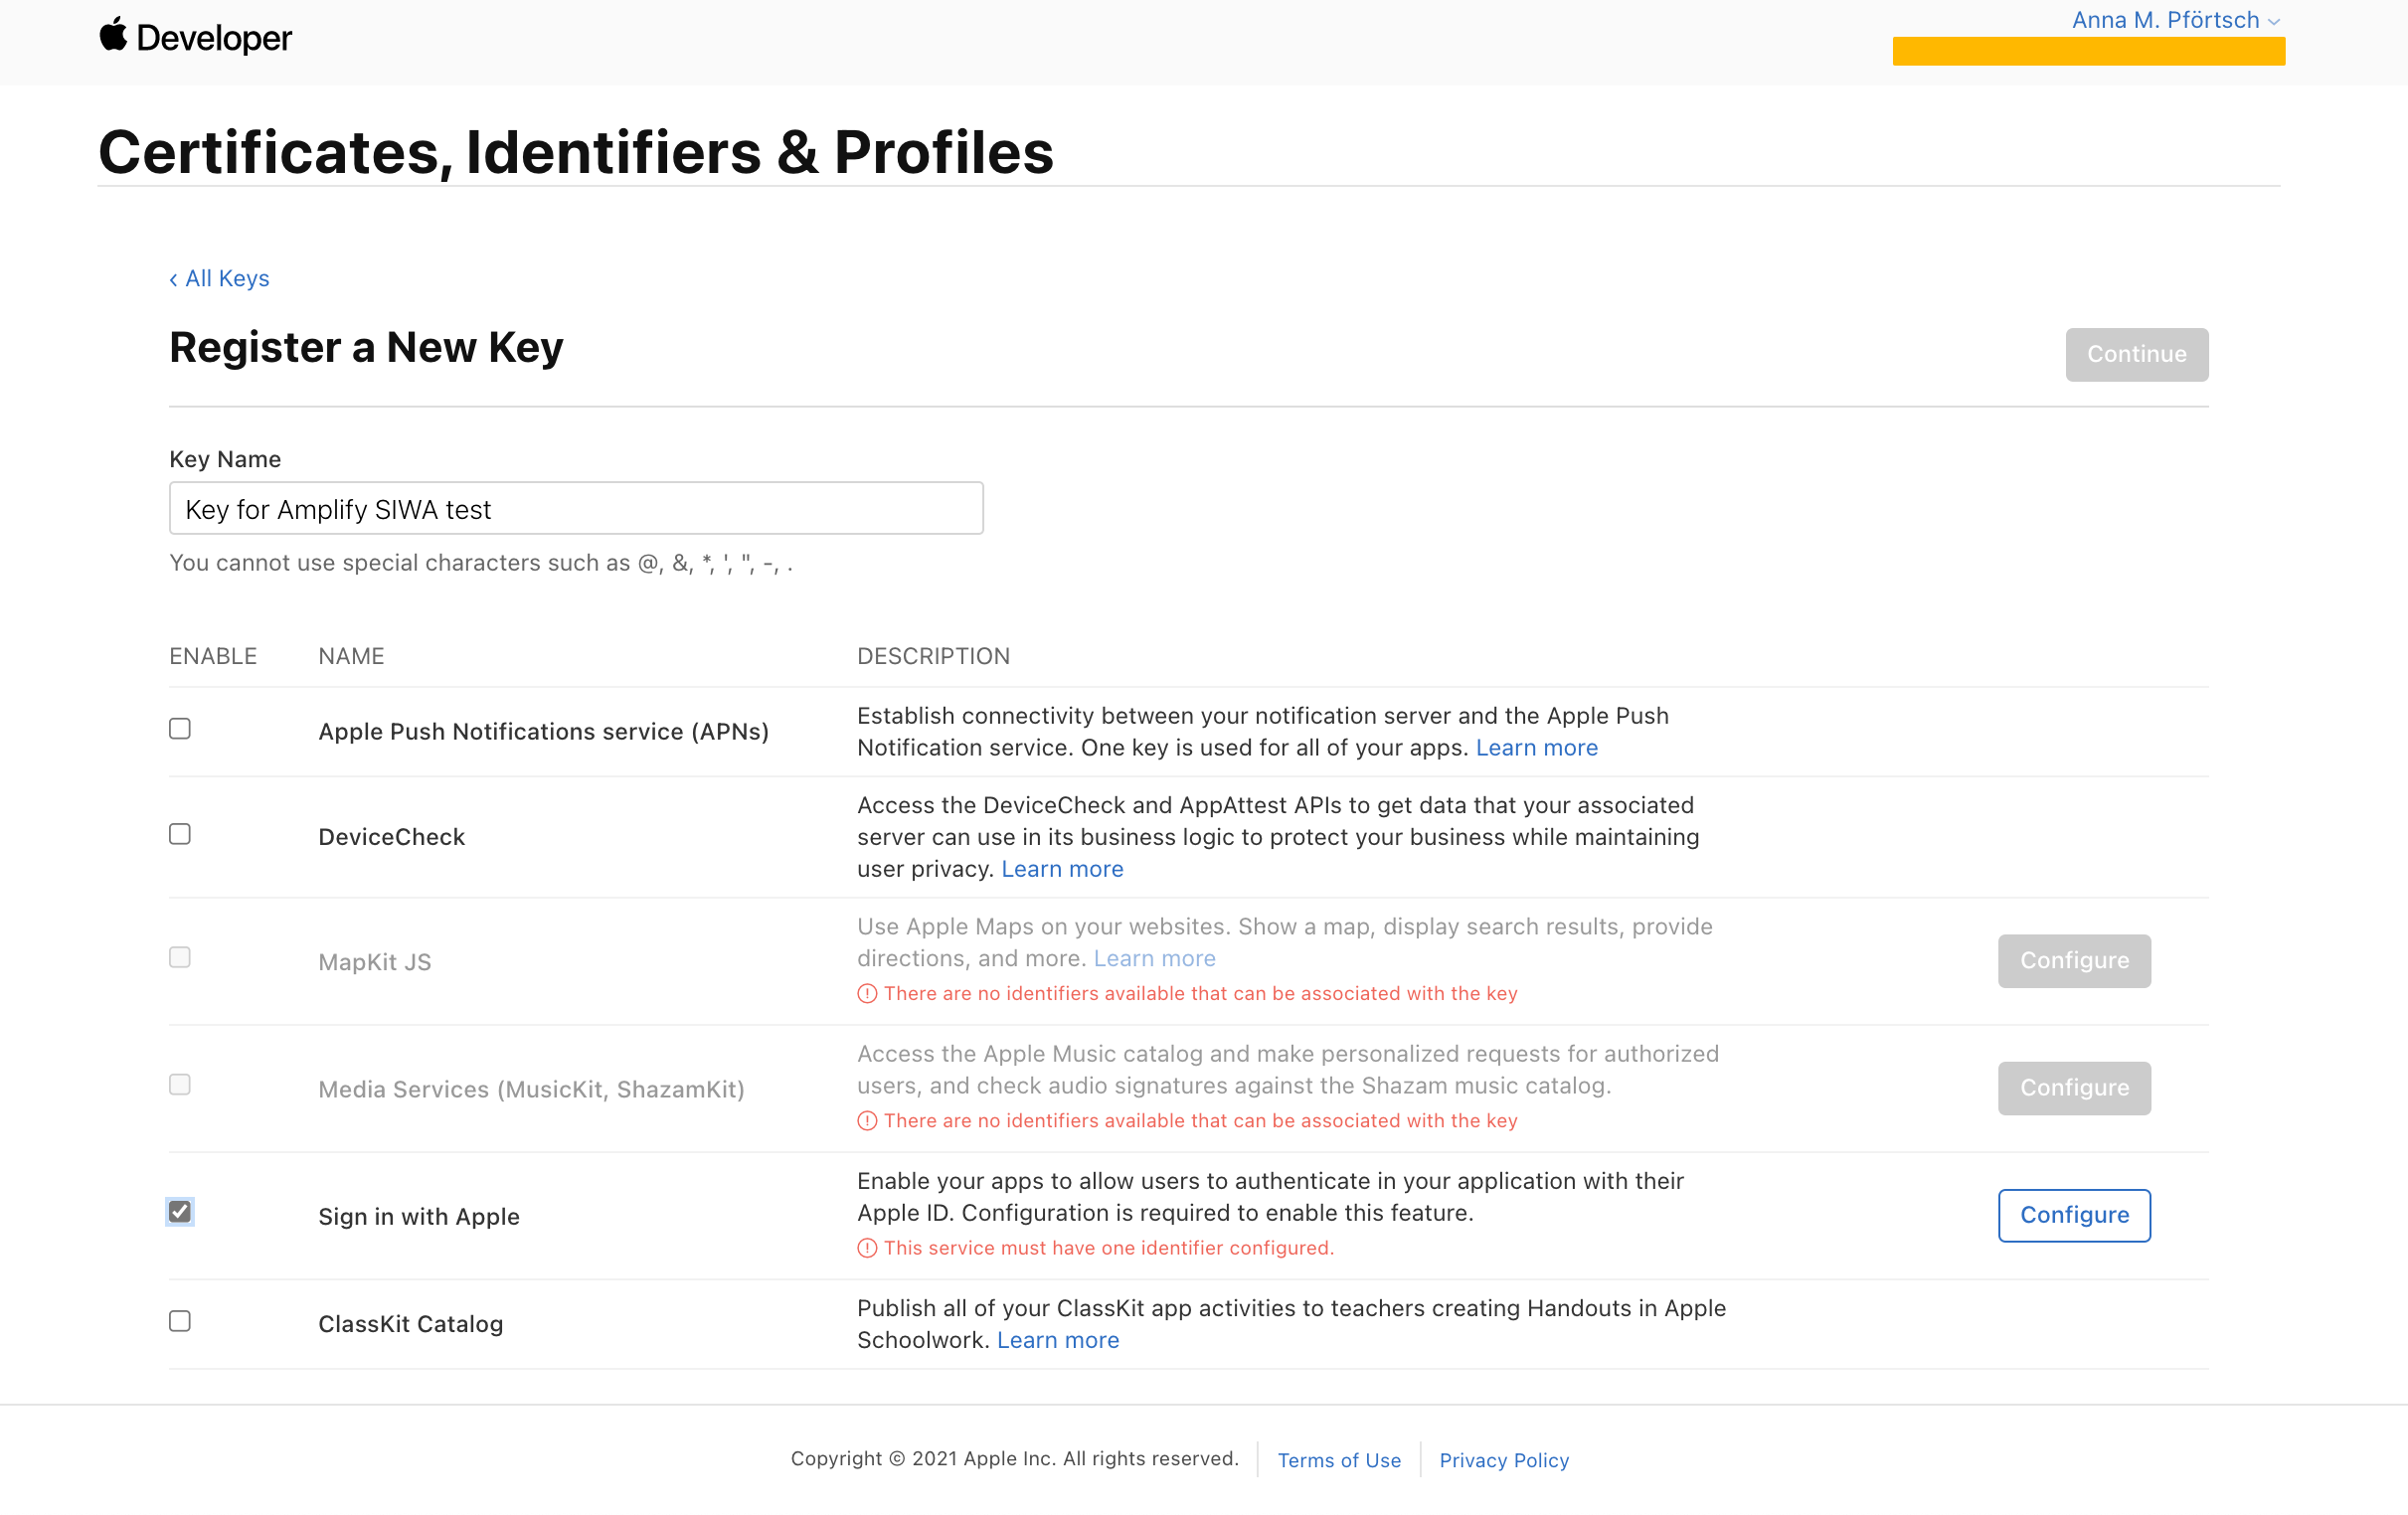
Task: Return to All Keys page
Action: (226, 278)
